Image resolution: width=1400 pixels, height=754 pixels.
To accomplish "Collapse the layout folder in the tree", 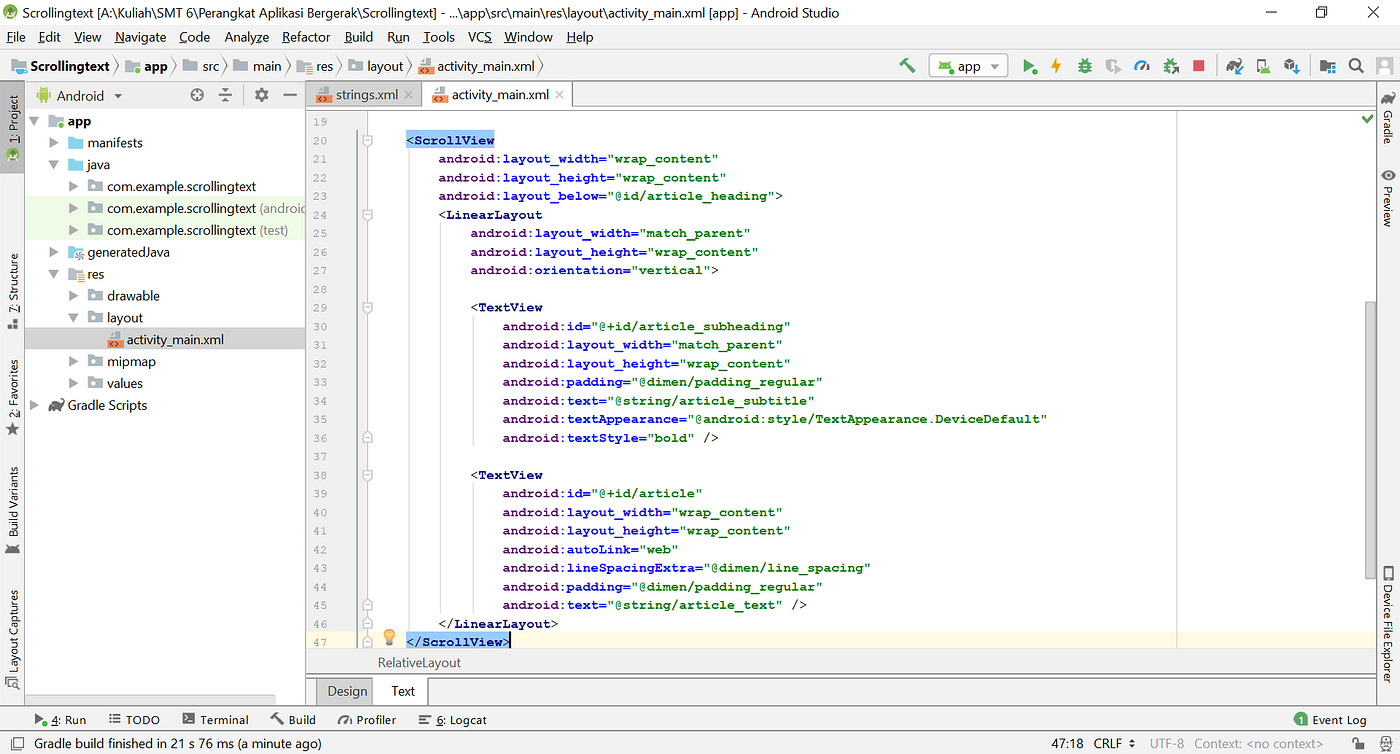I will (x=73, y=317).
